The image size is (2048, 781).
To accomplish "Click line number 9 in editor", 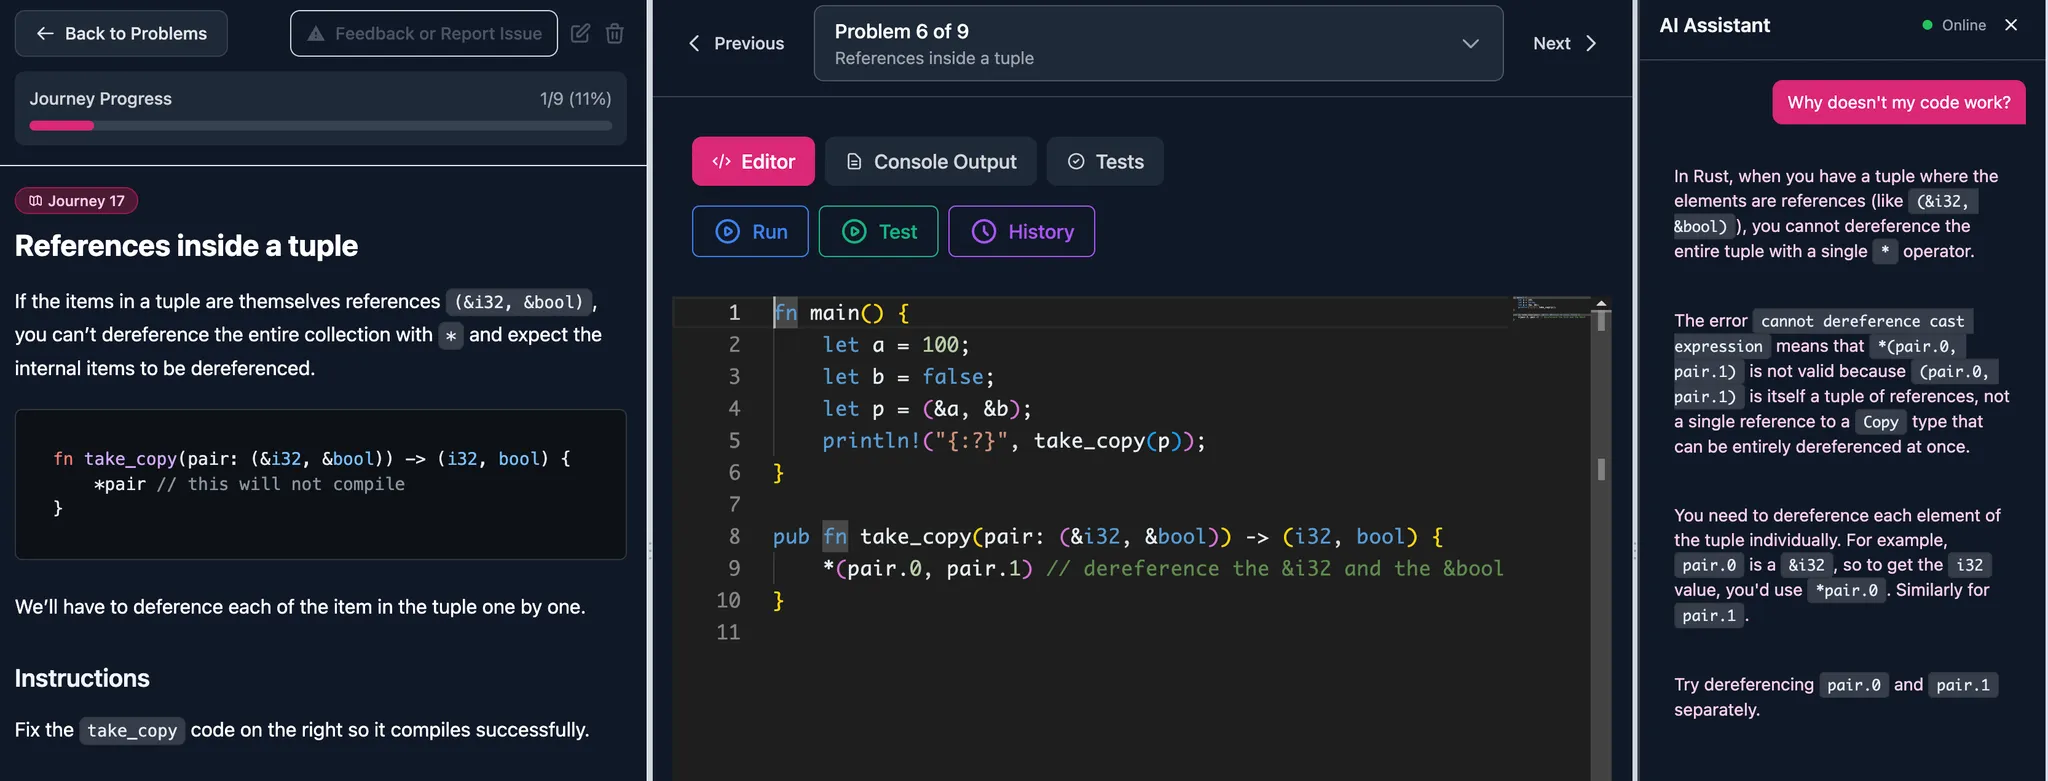I will point(734,568).
